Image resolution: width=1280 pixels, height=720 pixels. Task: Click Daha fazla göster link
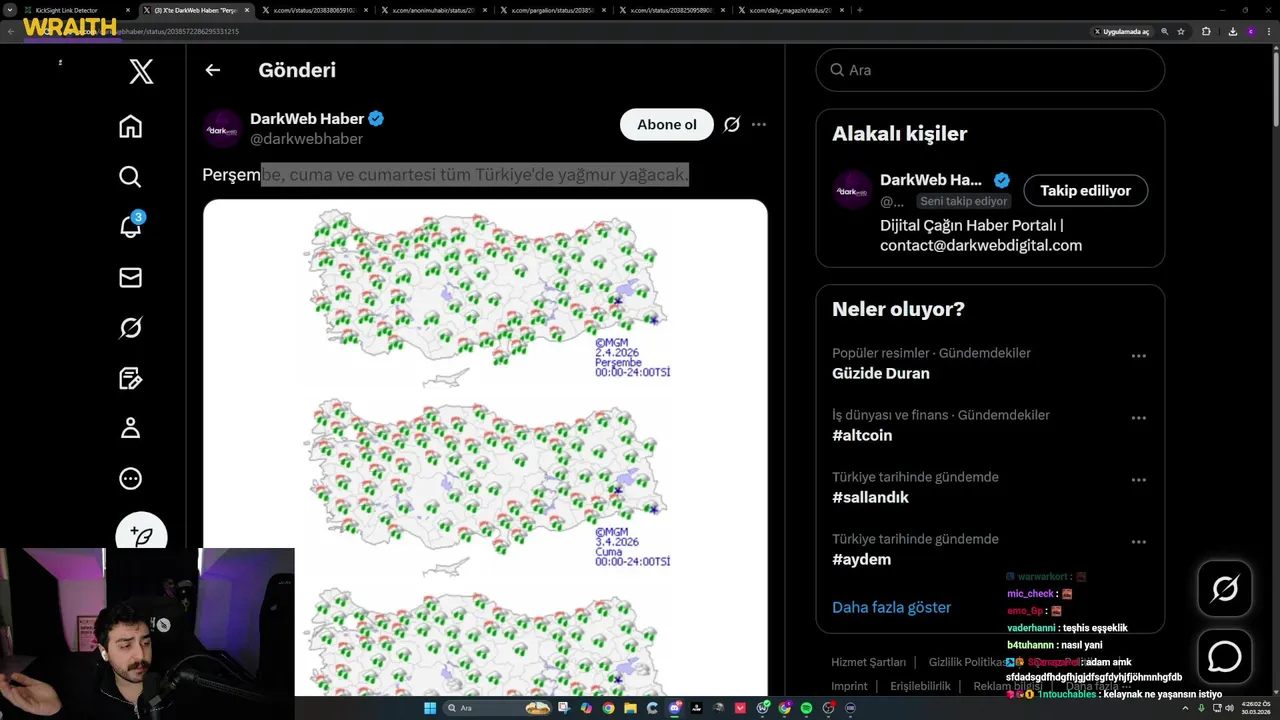tap(891, 607)
